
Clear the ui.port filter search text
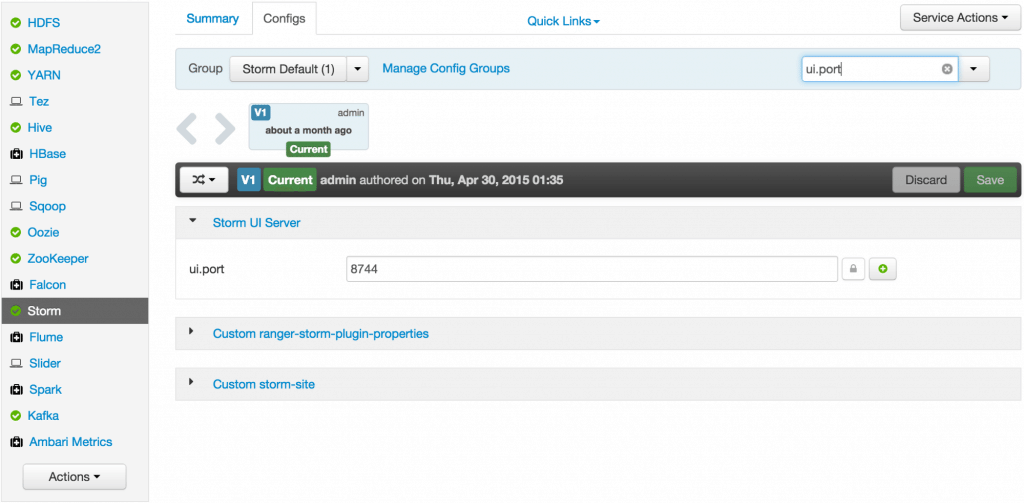[947, 69]
